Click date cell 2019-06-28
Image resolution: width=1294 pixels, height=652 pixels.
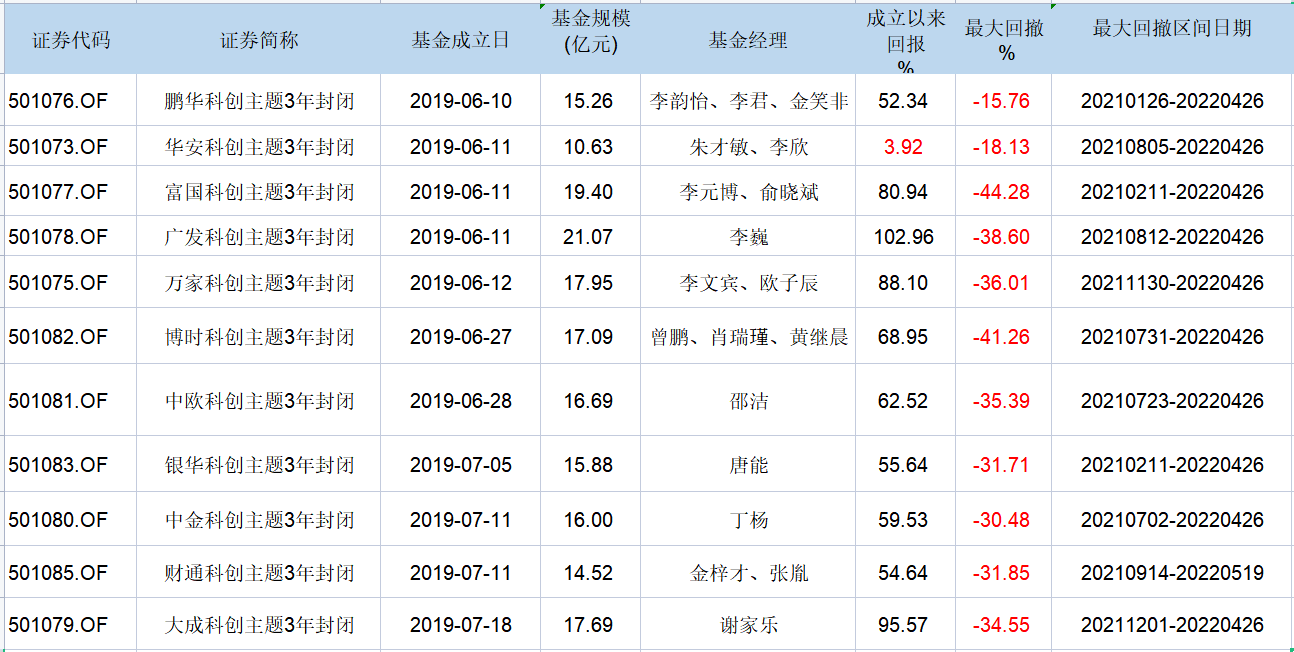tap(461, 401)
